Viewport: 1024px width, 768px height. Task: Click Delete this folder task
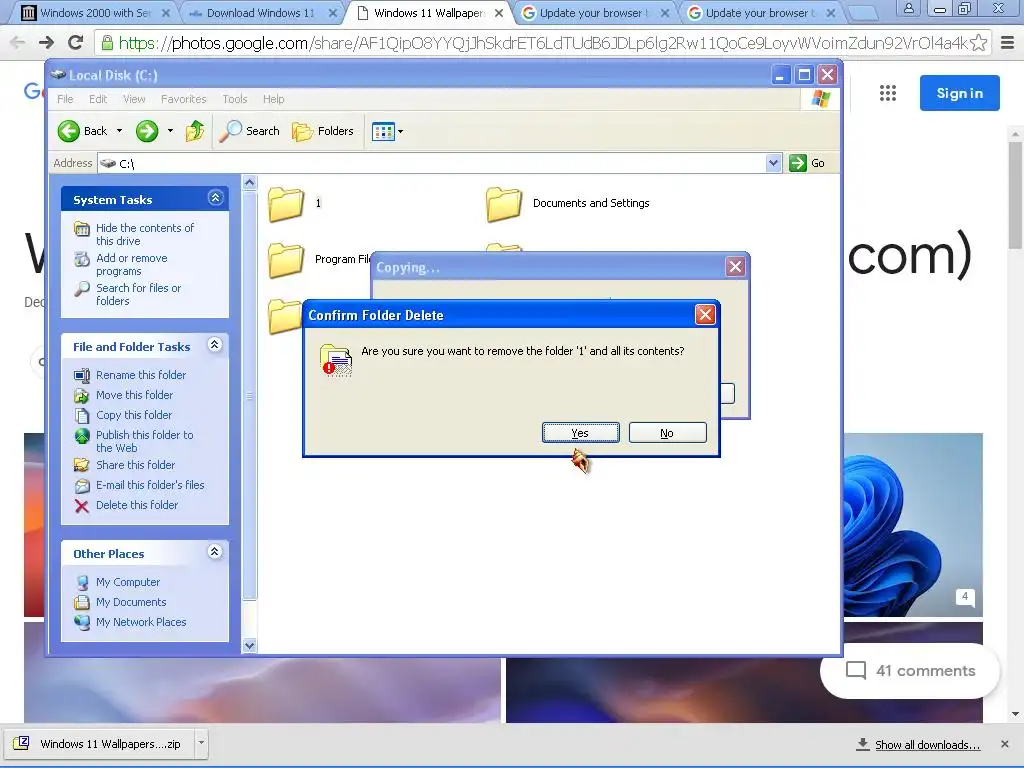pyautogui.click(x=137, y=505)
